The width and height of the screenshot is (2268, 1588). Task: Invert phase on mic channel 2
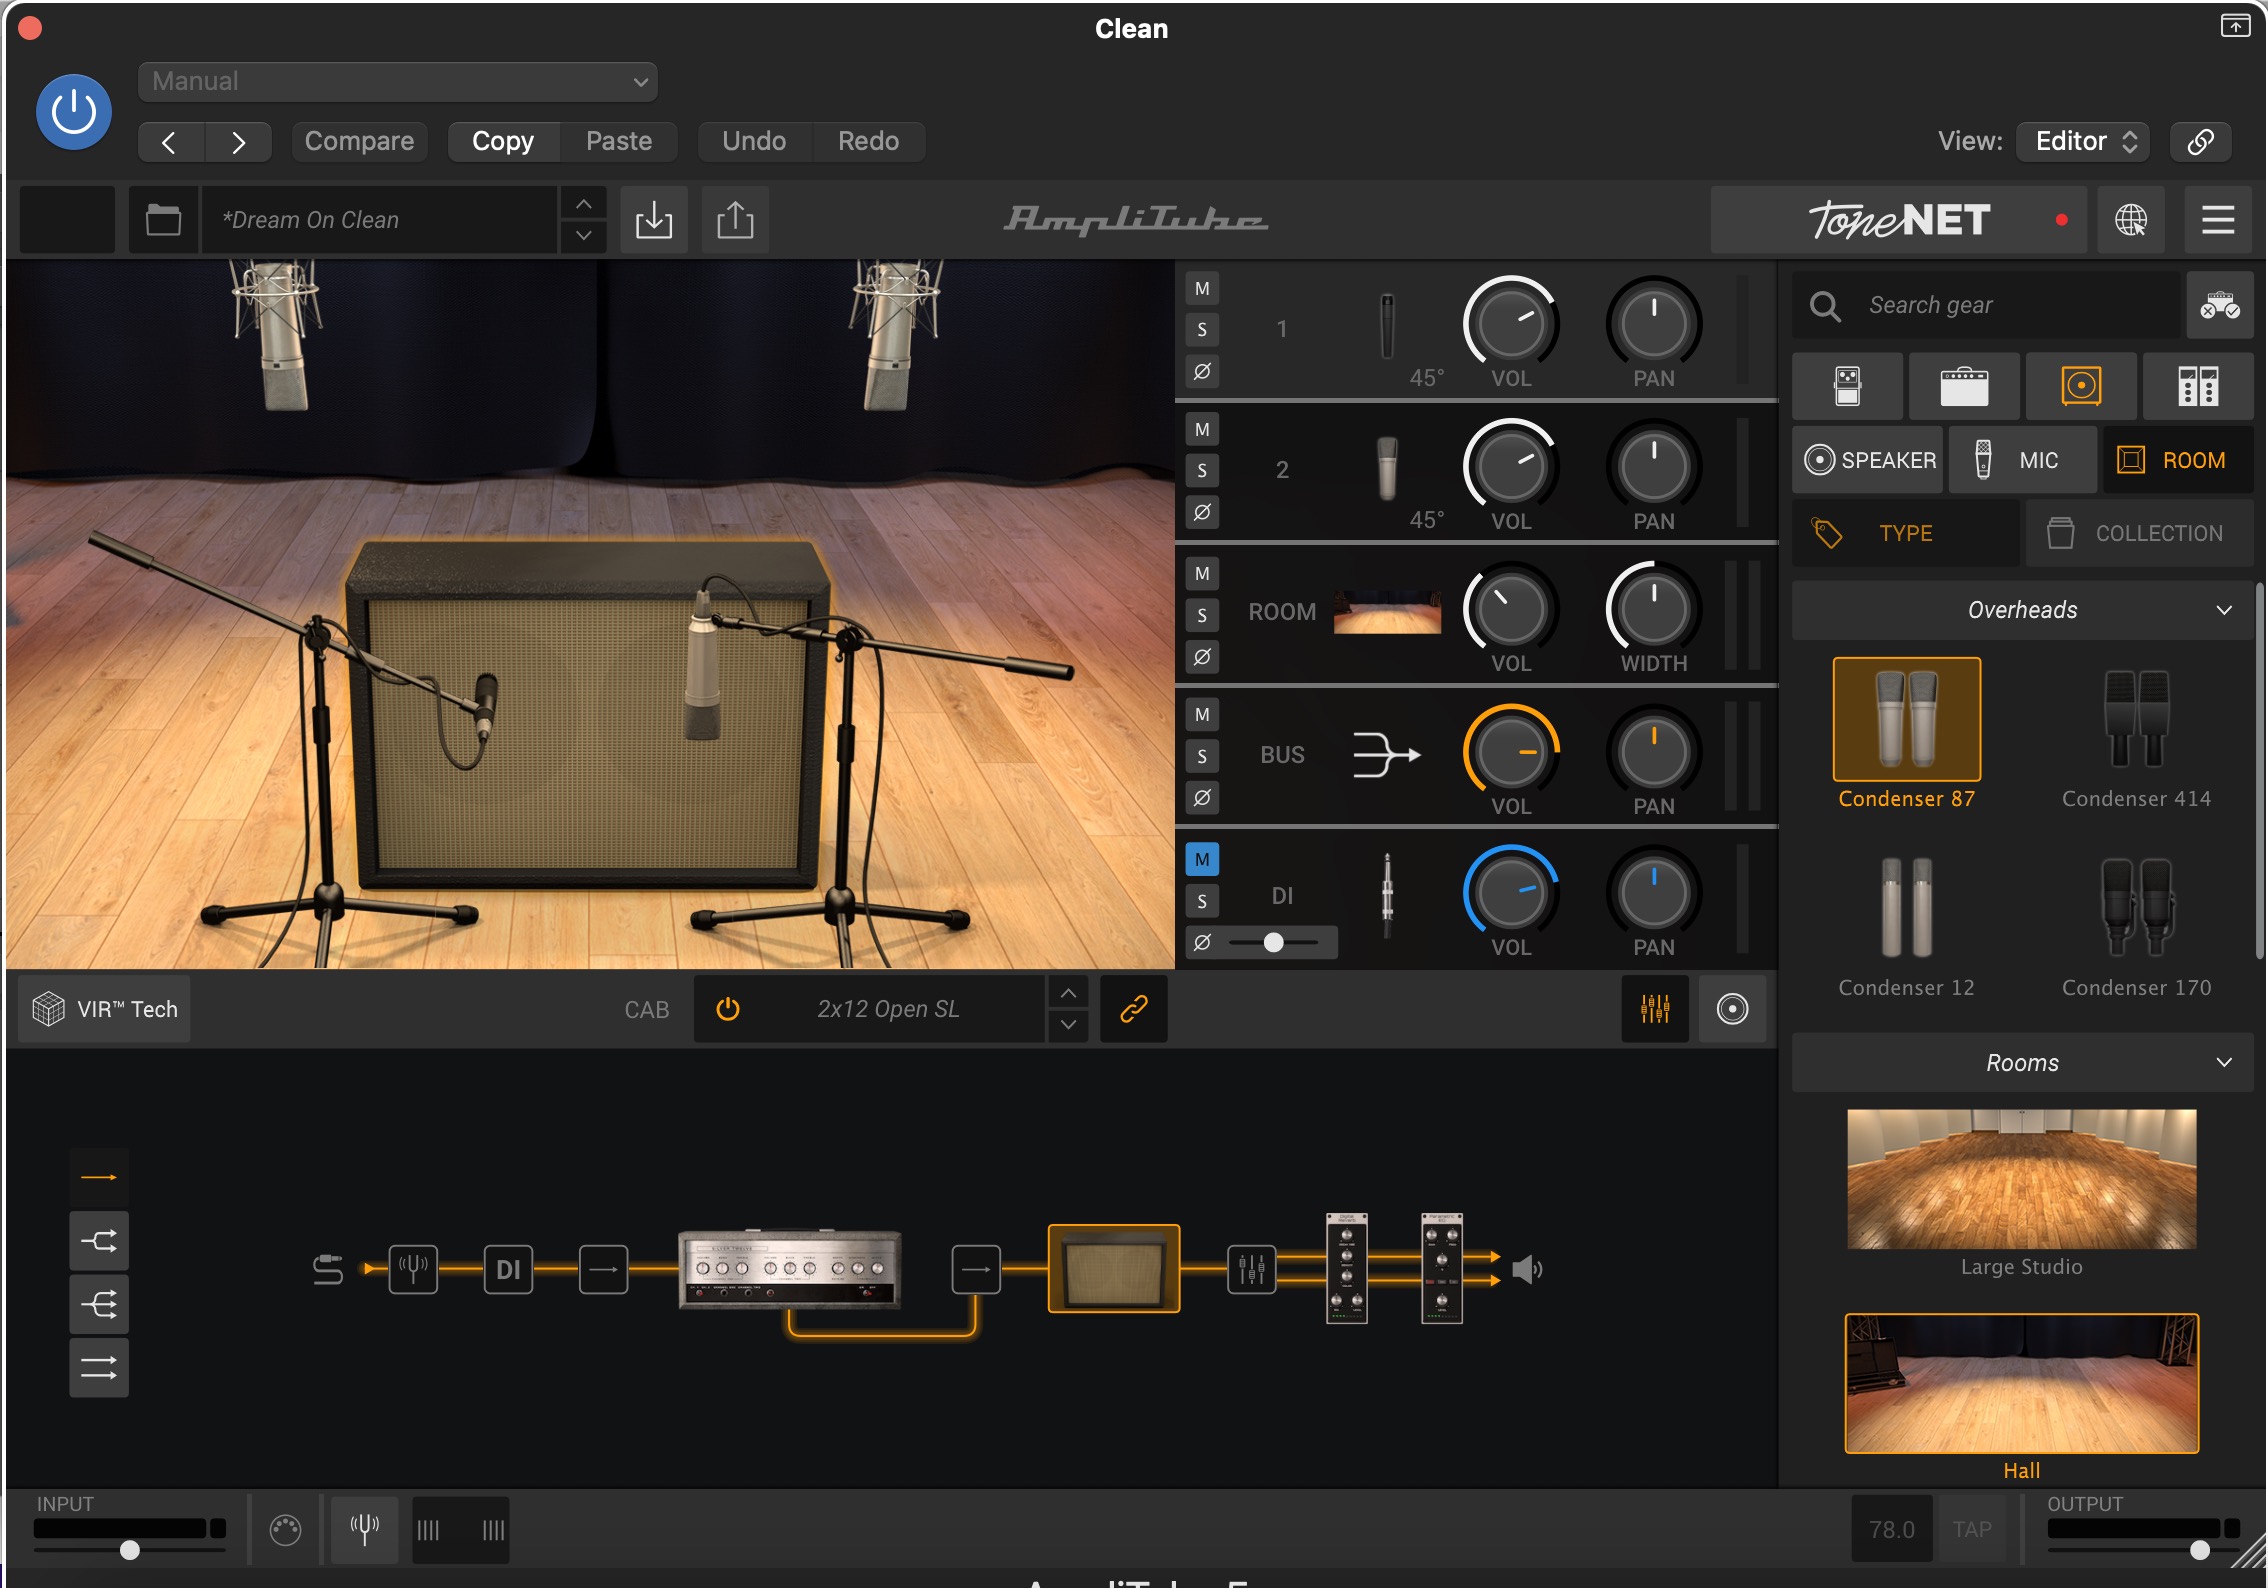point(1202,512)
